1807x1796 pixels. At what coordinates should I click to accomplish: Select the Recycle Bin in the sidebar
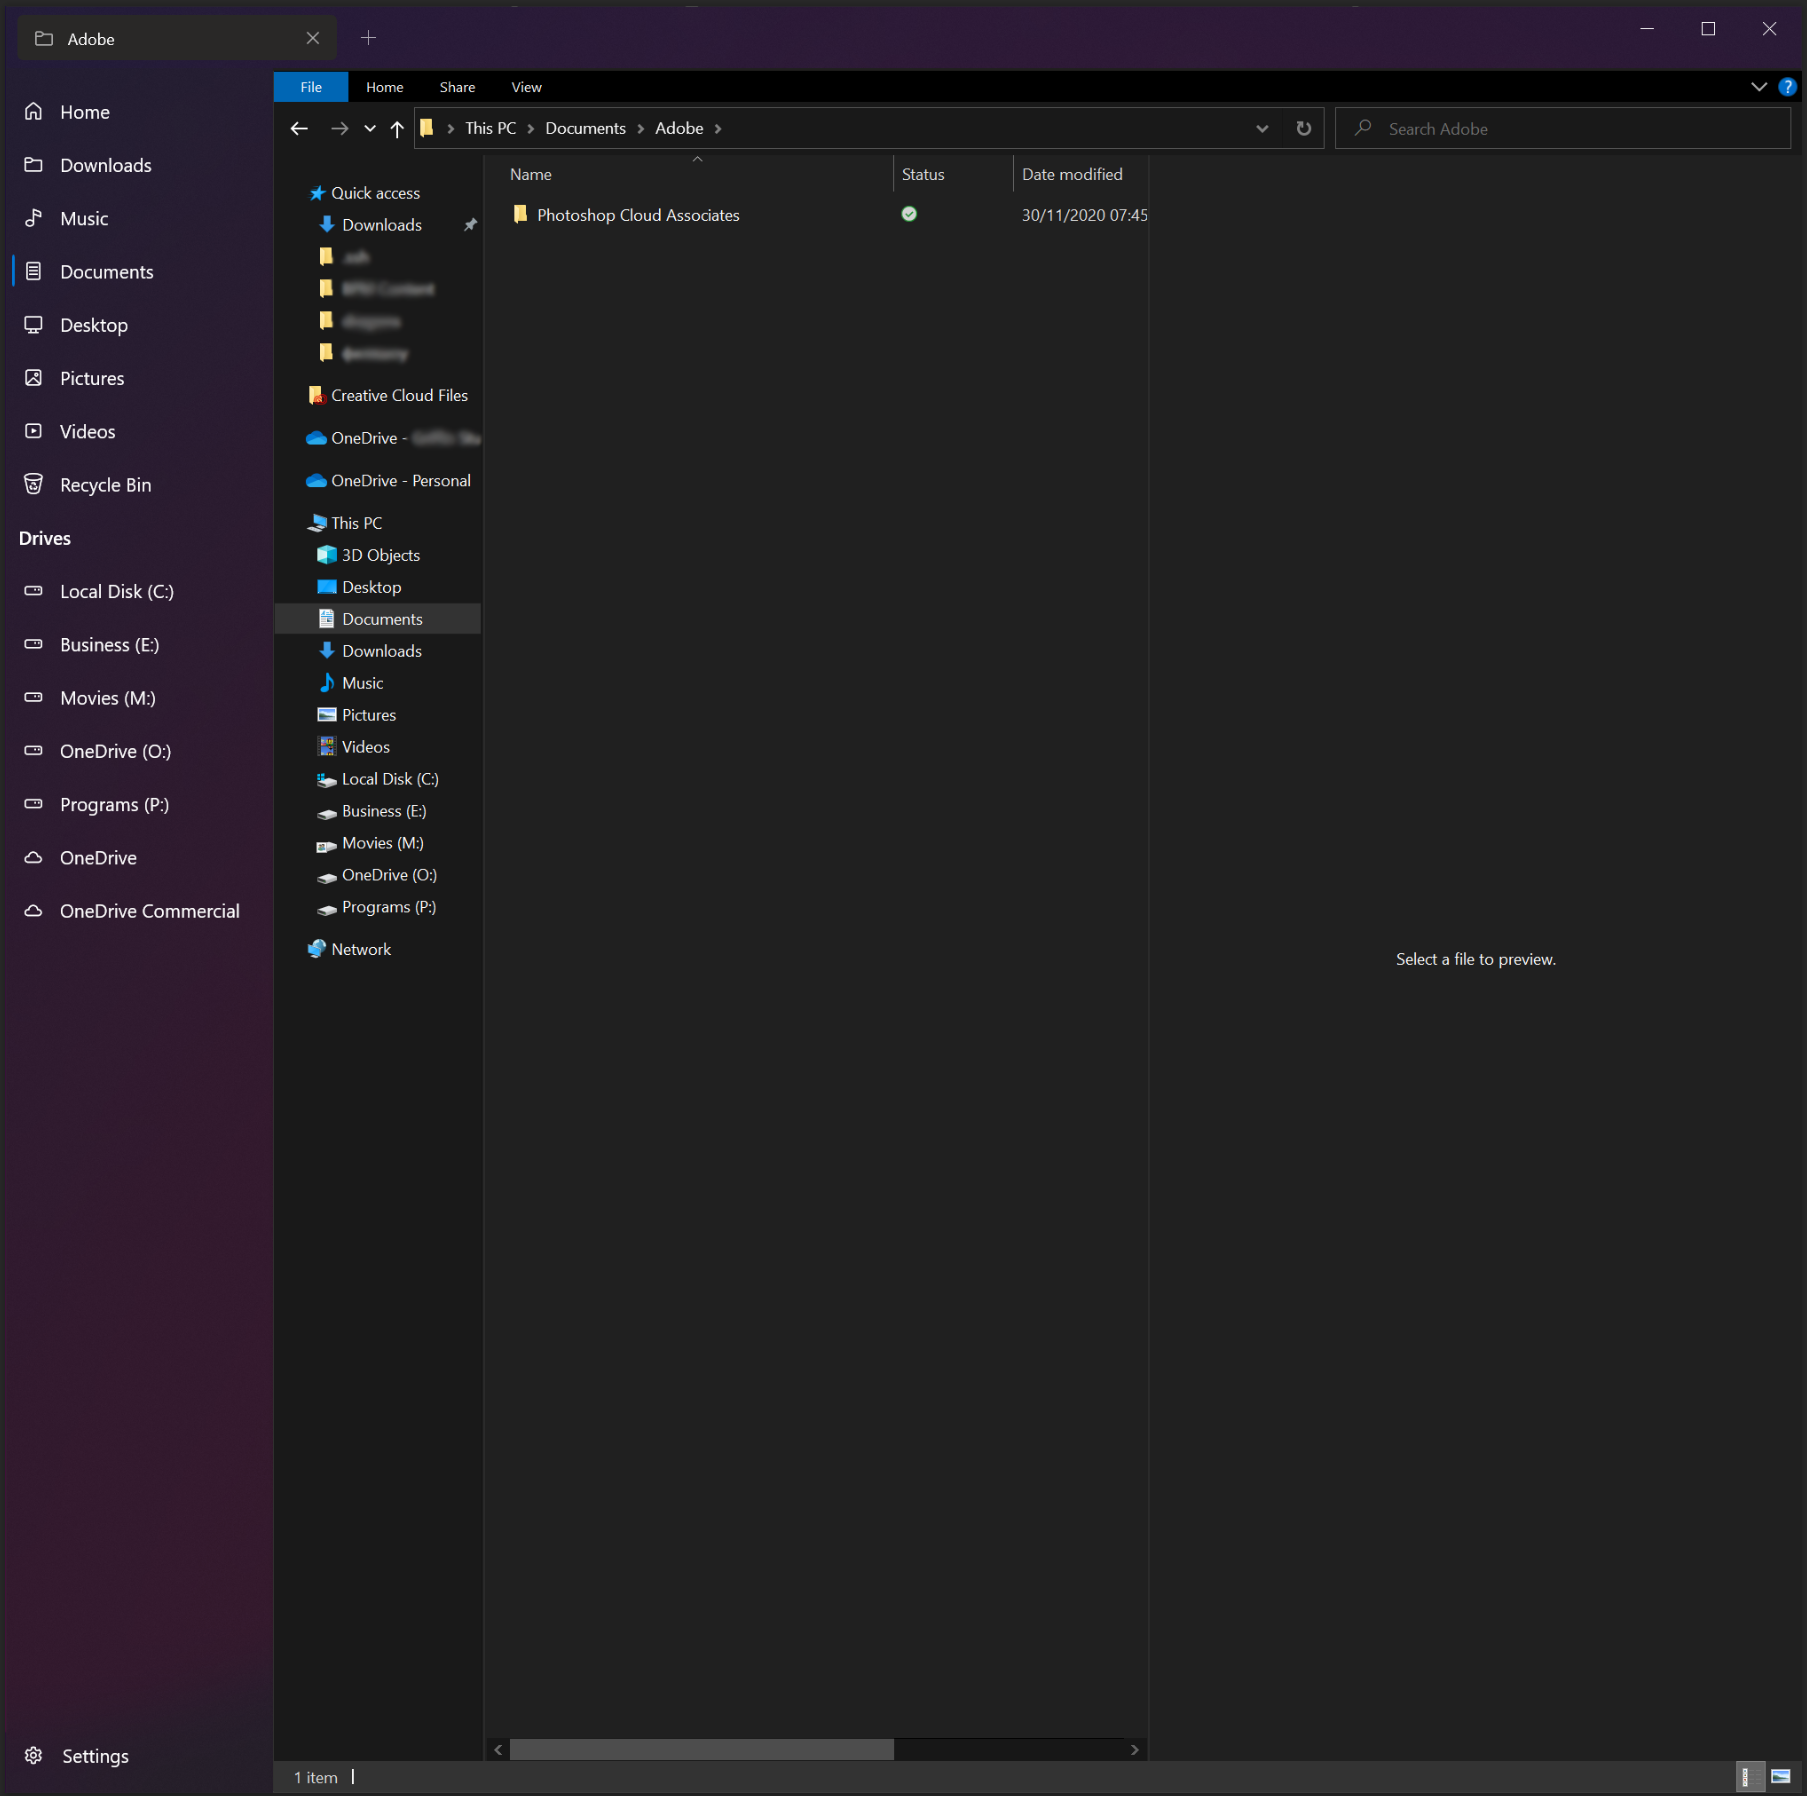point(105,484)
